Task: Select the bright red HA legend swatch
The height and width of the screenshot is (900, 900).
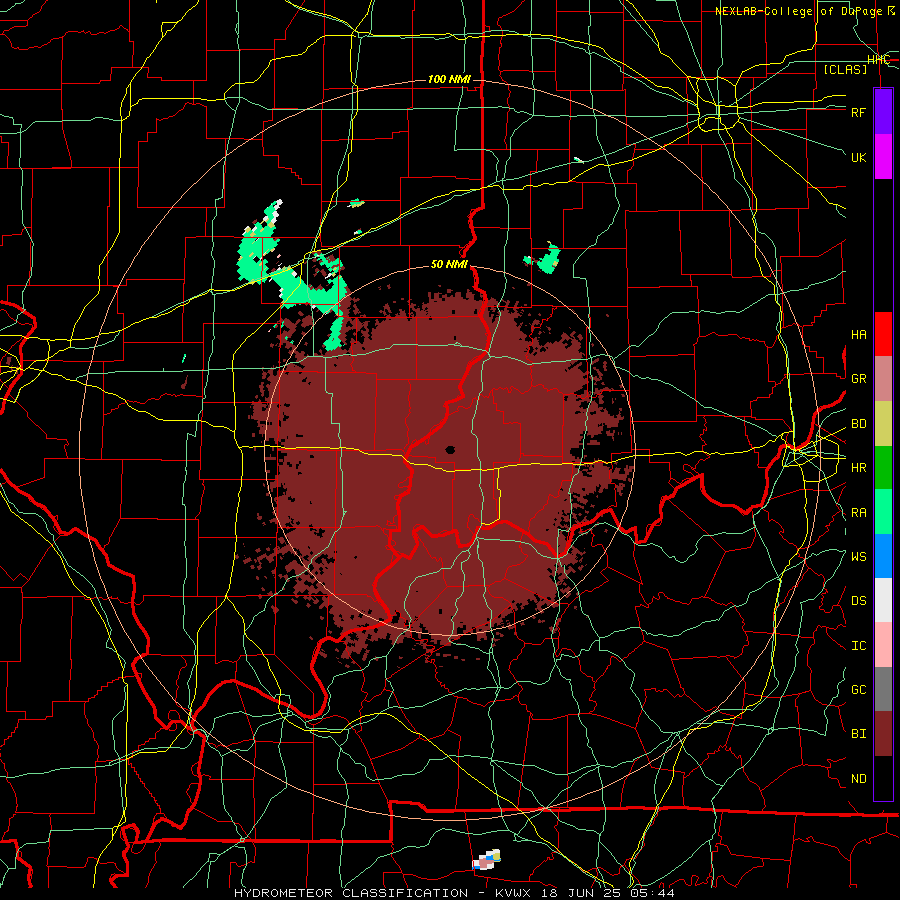Action: 883,334
